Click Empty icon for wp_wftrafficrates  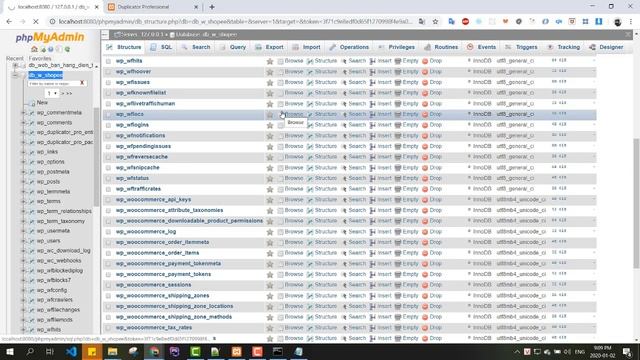tap(398, 189)
